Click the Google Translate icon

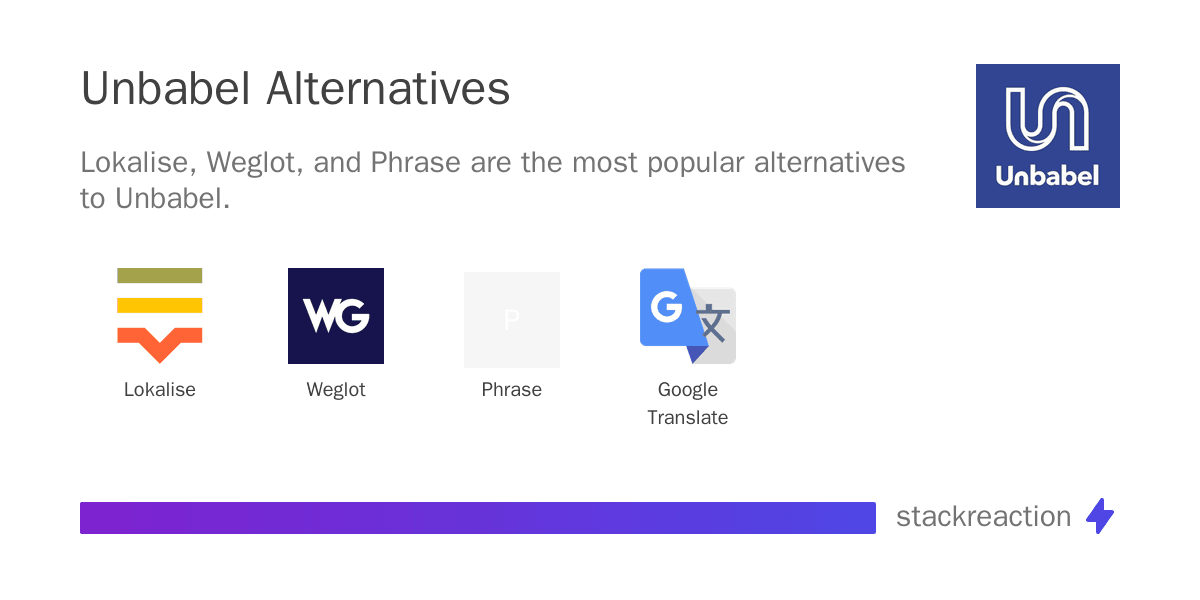coord(688,316)
